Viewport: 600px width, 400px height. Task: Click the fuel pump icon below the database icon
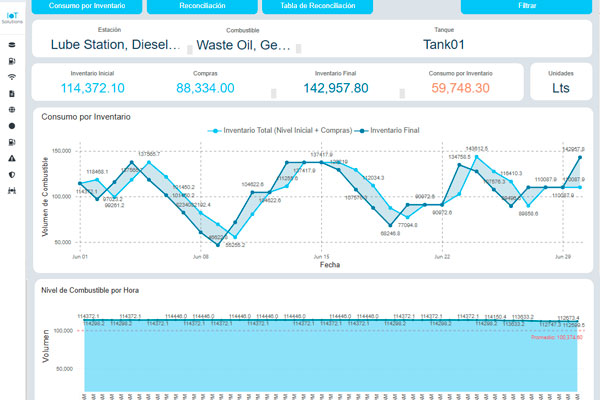(x=11, y=61)
